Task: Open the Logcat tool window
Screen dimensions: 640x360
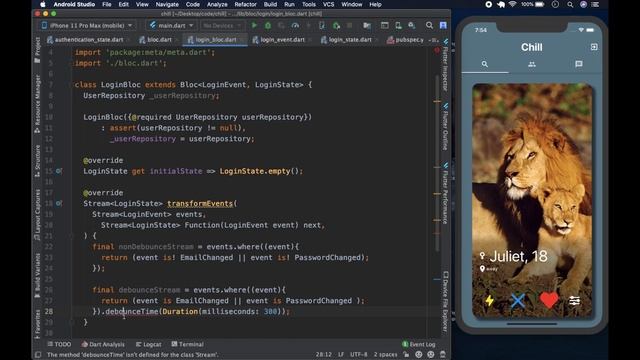Action: [x=149, y=344]
